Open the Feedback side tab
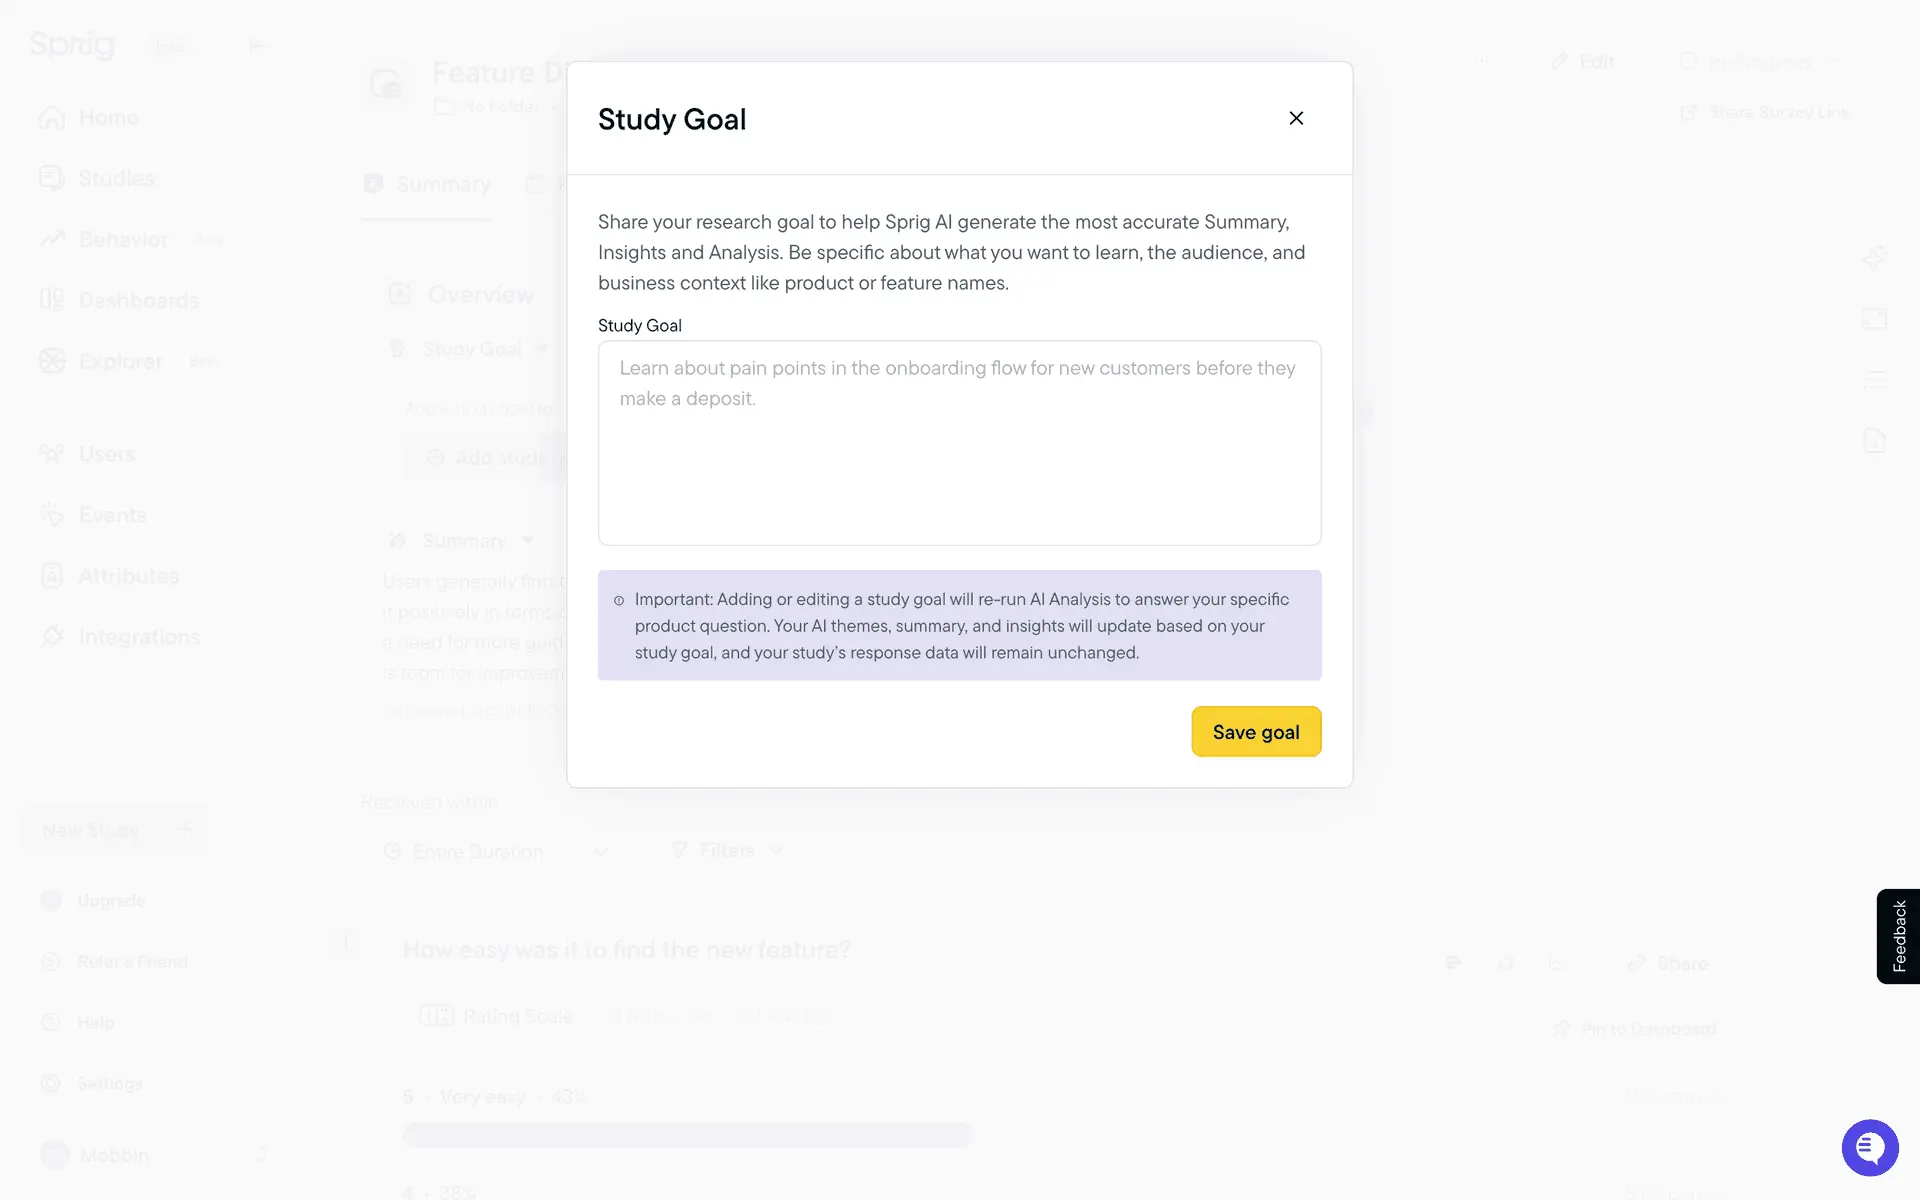This screenshot has height=1200, width=1920. click(1898, 936)
